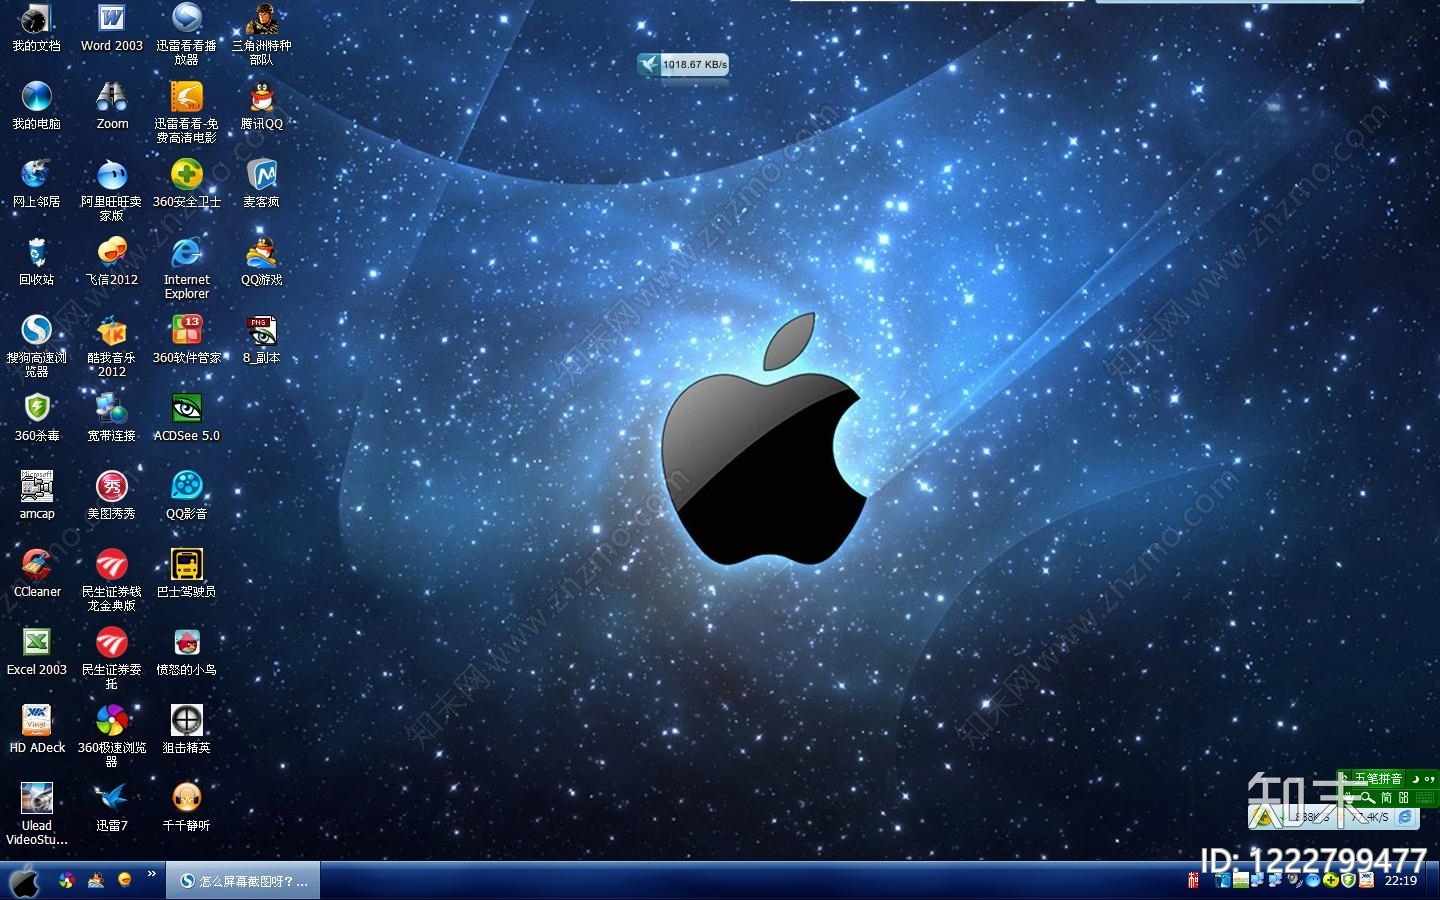The height and width of the screenshot is (900, 1440).
Task: Launch 360 browser from quick launch
Action: point(66,880)
